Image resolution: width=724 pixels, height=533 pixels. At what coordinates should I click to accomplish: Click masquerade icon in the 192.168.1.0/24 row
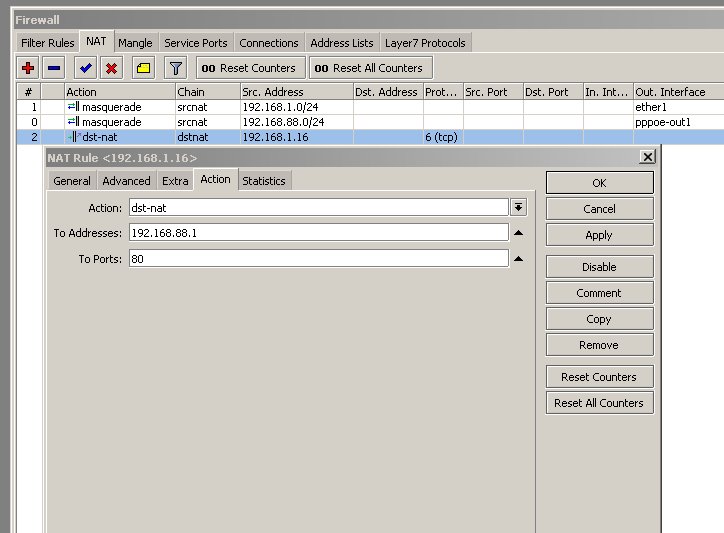click(73, 107)
